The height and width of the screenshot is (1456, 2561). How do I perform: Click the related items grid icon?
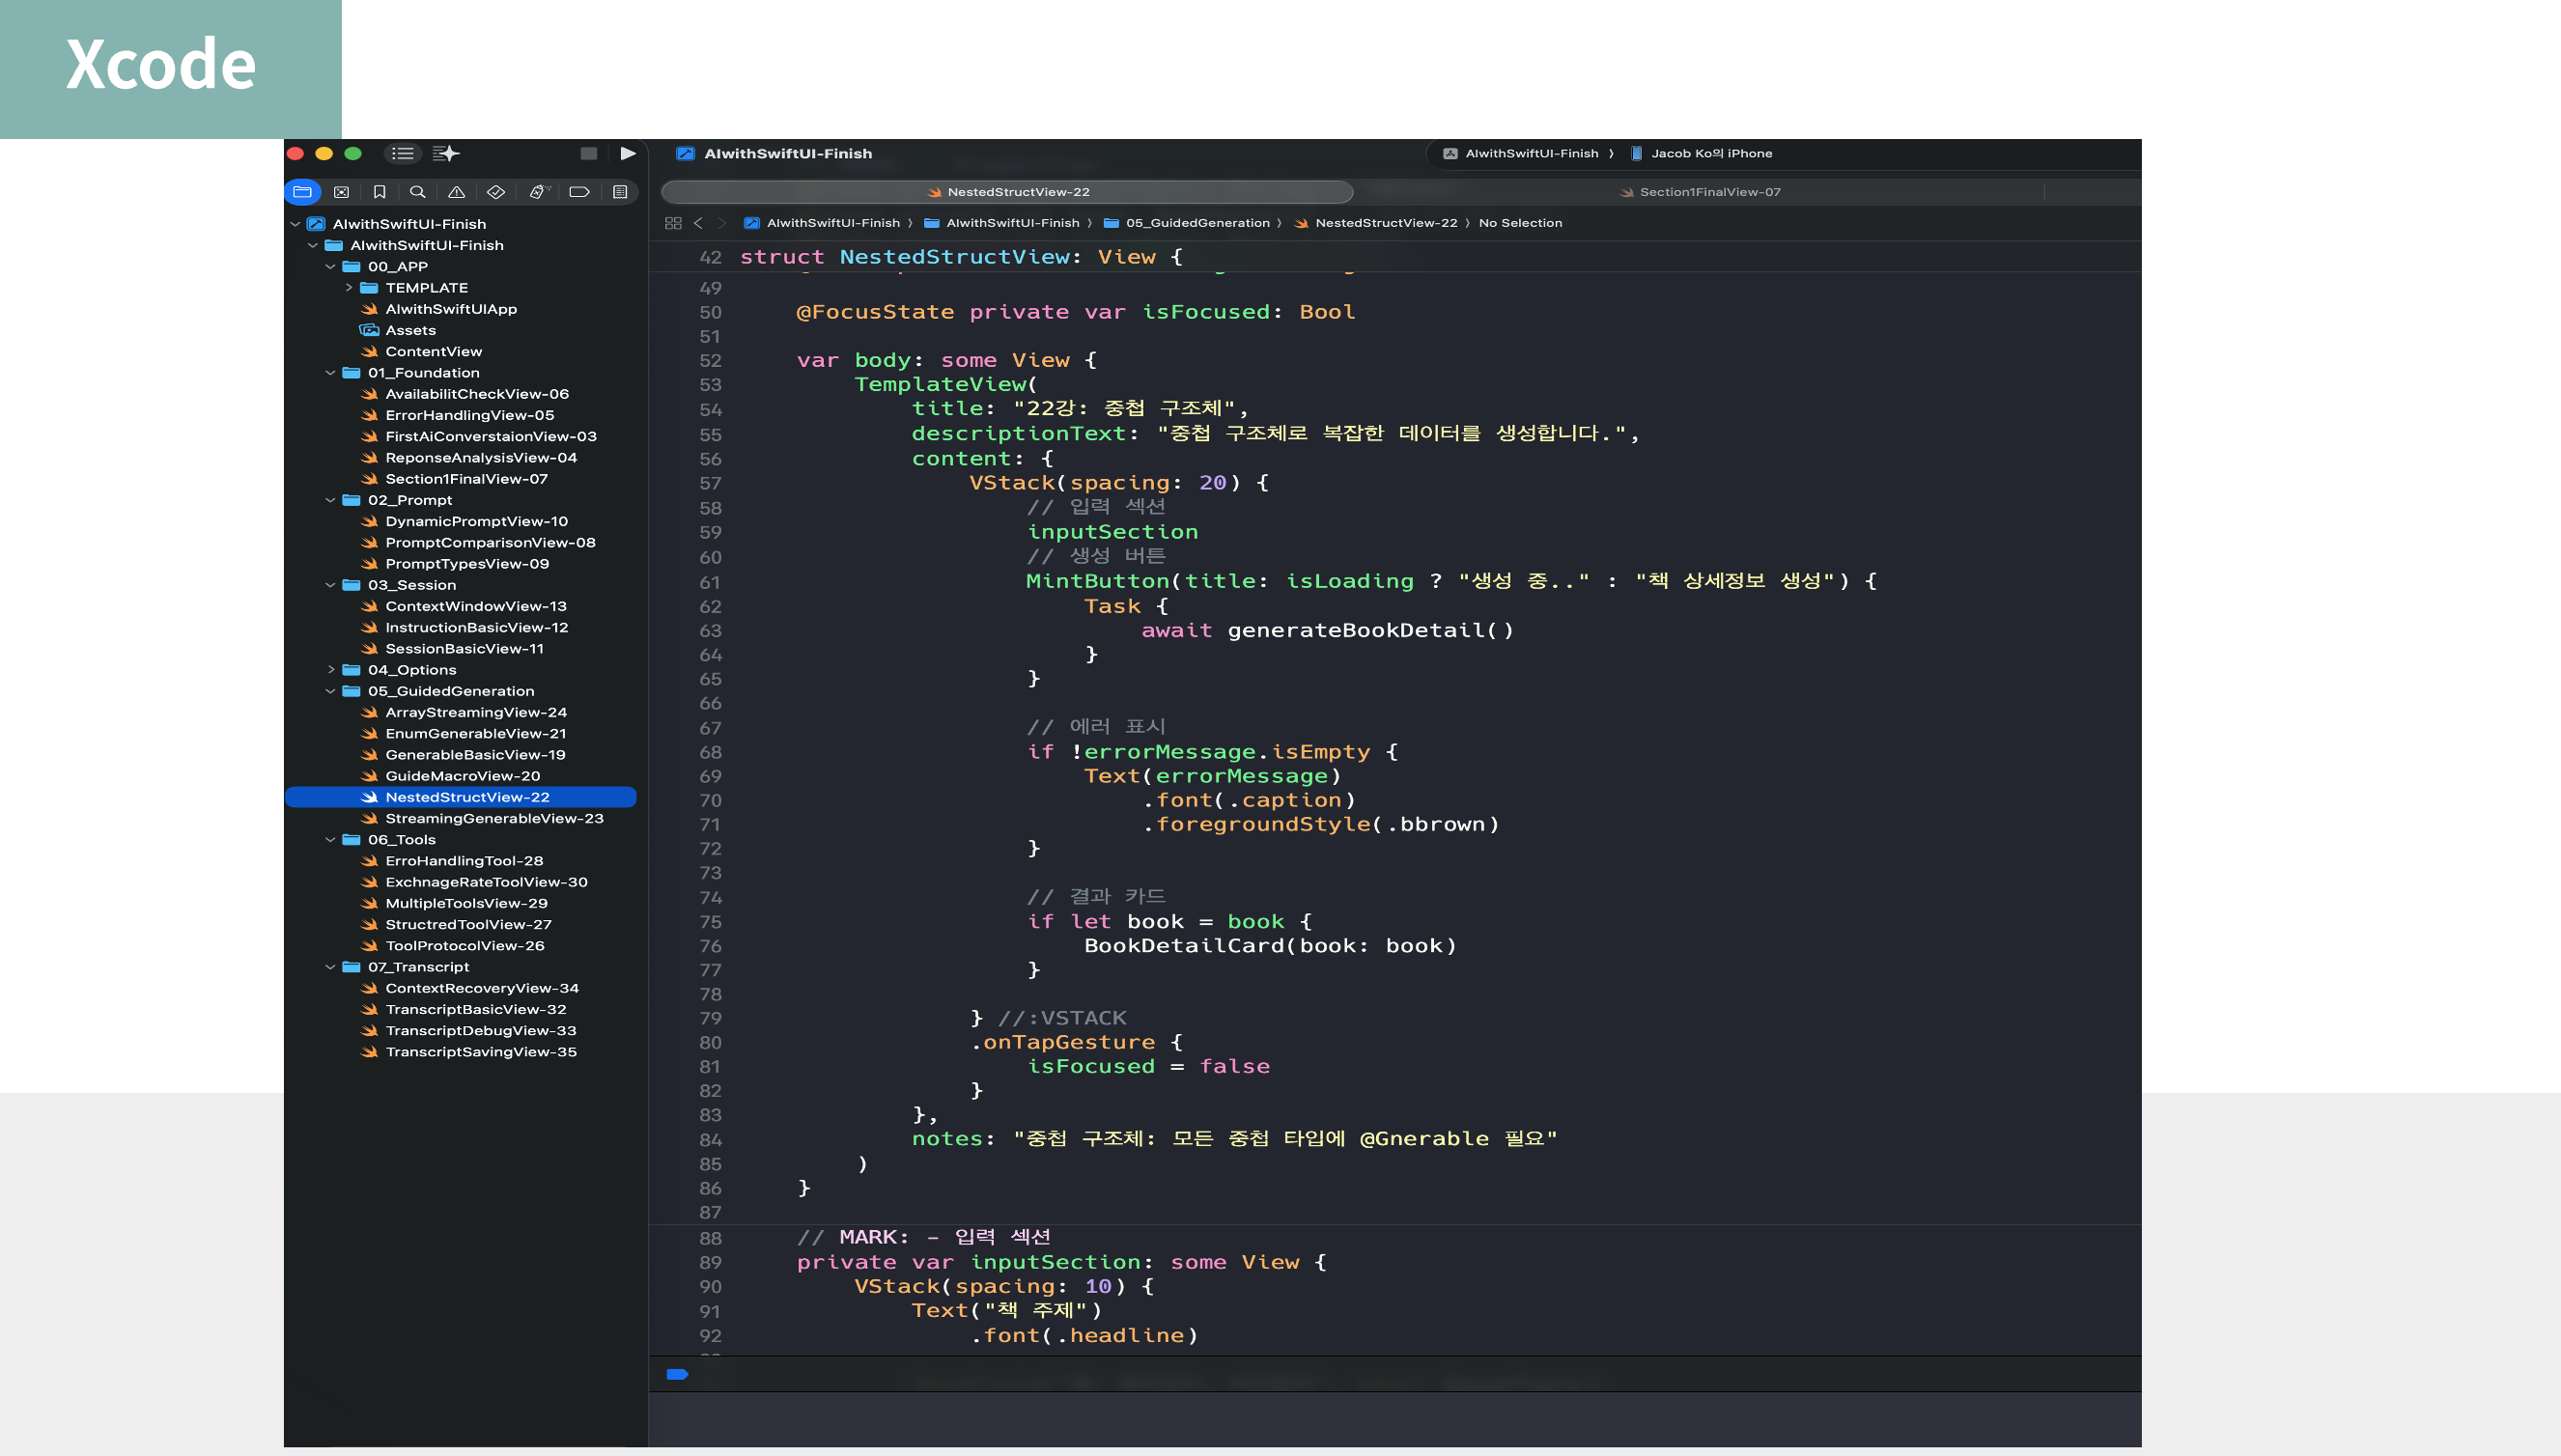click(x=673, y=223)
